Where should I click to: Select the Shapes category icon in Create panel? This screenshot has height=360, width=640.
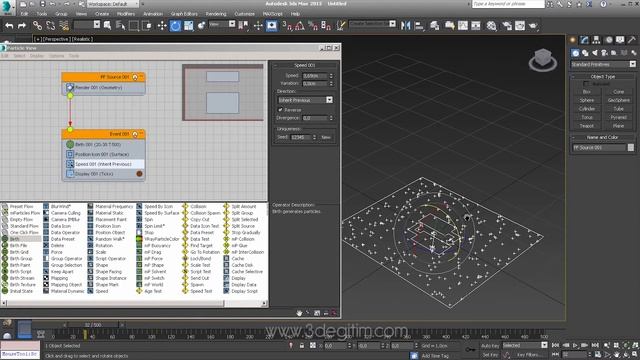tap(585, 53)
